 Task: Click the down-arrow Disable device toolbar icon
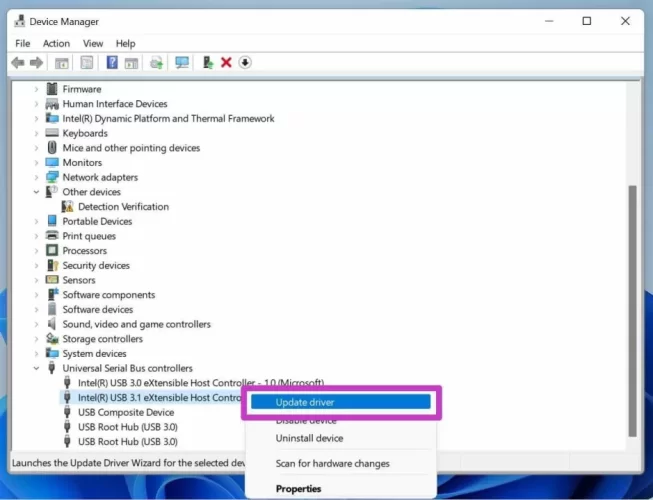[x=245, y=62]
